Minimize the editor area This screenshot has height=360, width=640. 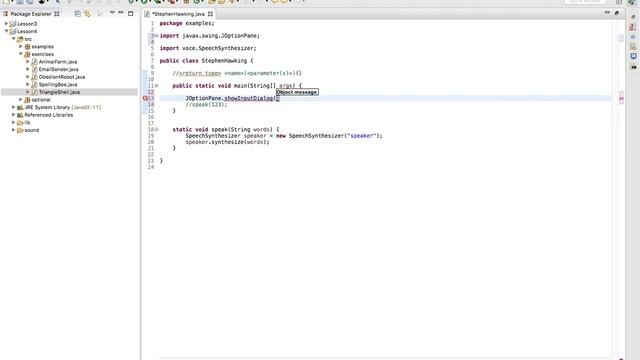[x=607, y=13]
